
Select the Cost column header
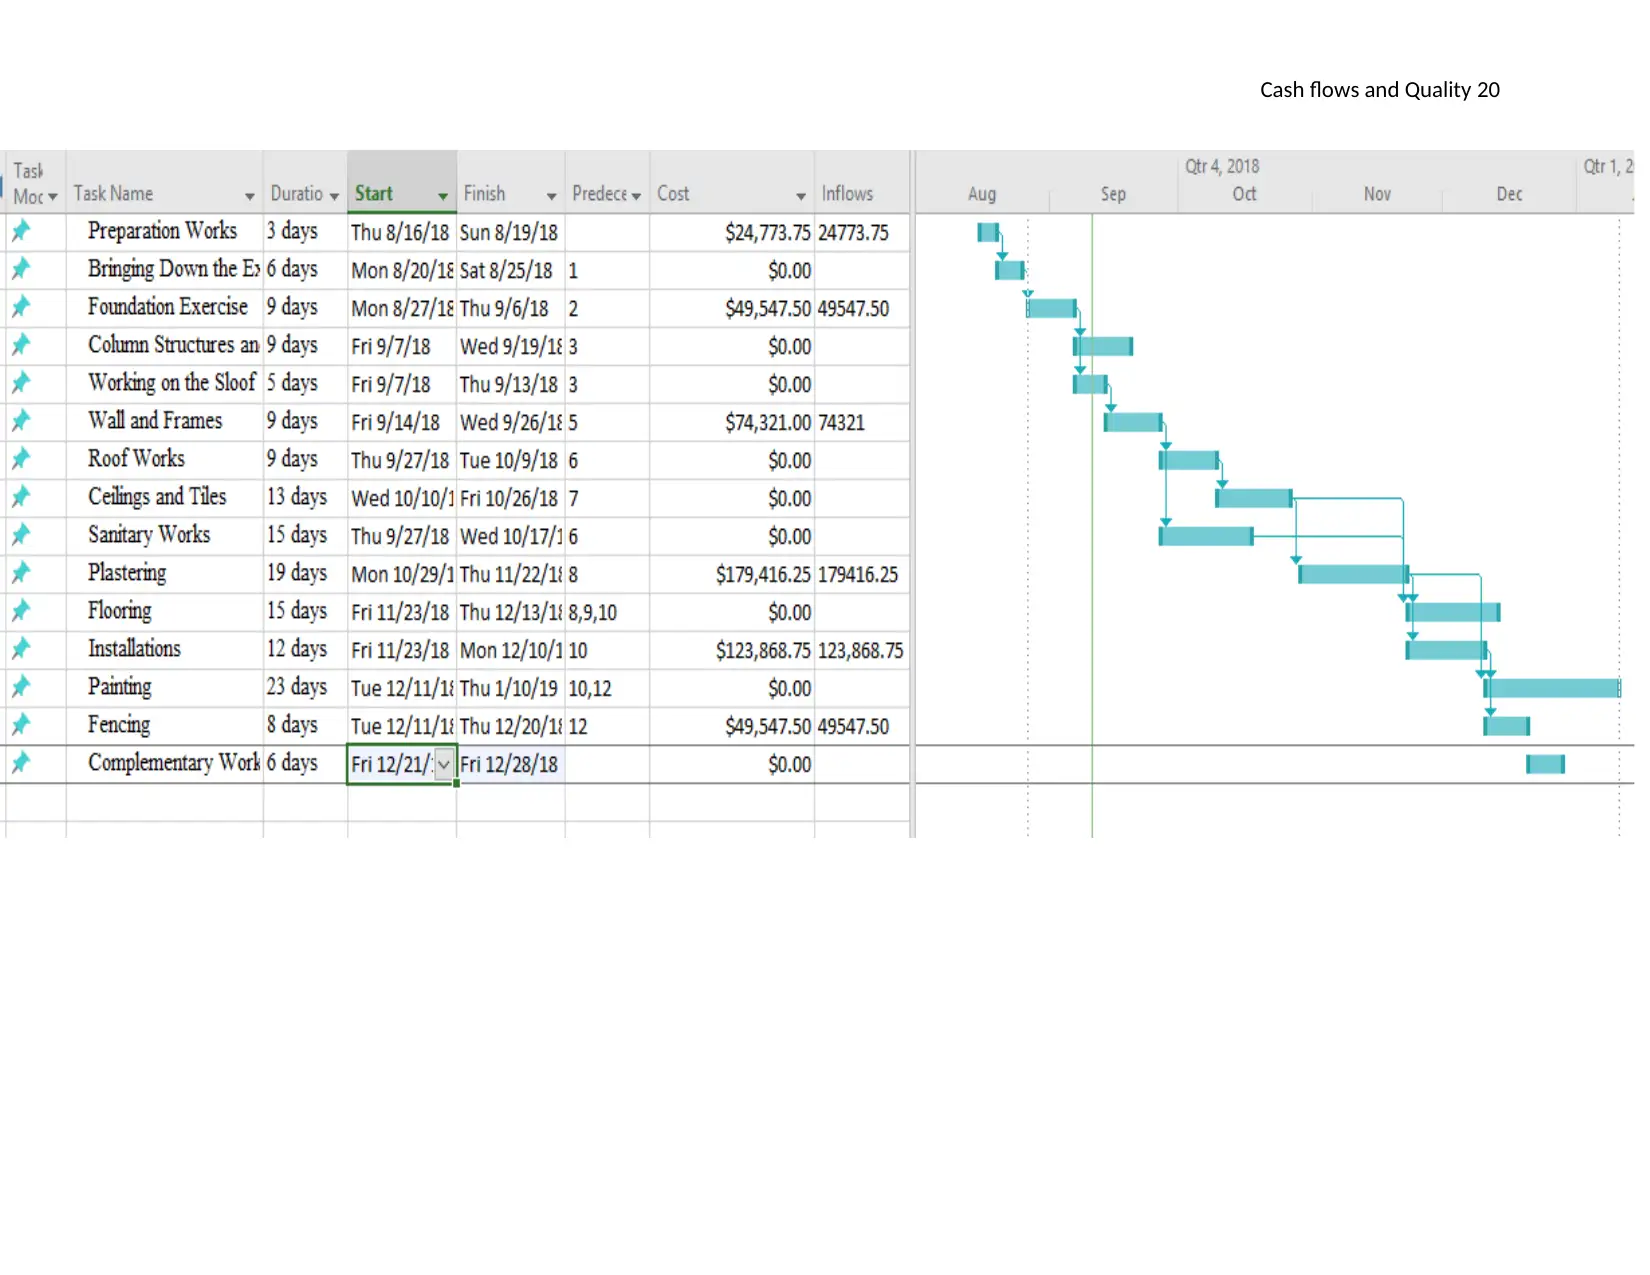[x=732, y=182]
